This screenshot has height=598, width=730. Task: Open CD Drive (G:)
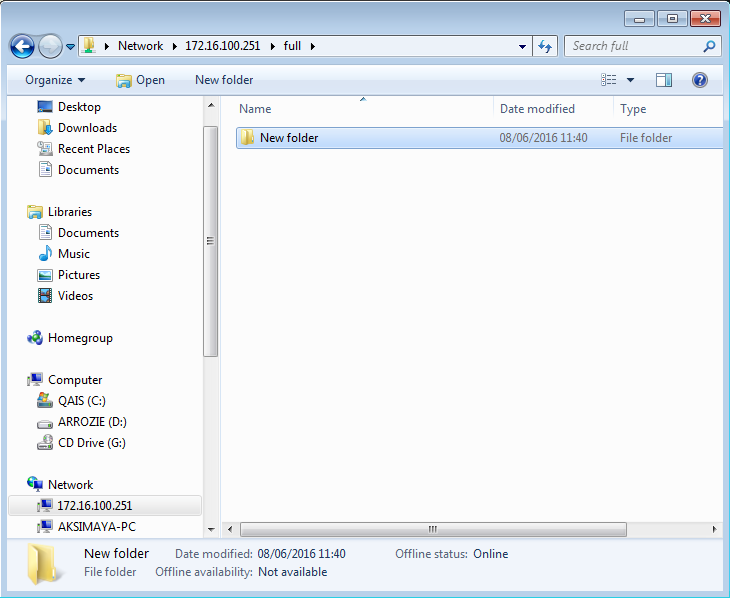pyautogui.click(x=92, y=442)
